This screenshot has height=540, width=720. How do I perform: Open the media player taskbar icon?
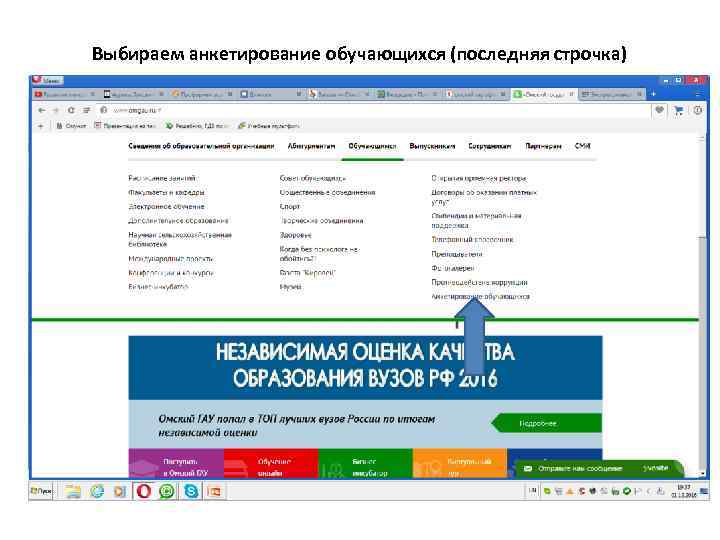(x=120, y=491)
